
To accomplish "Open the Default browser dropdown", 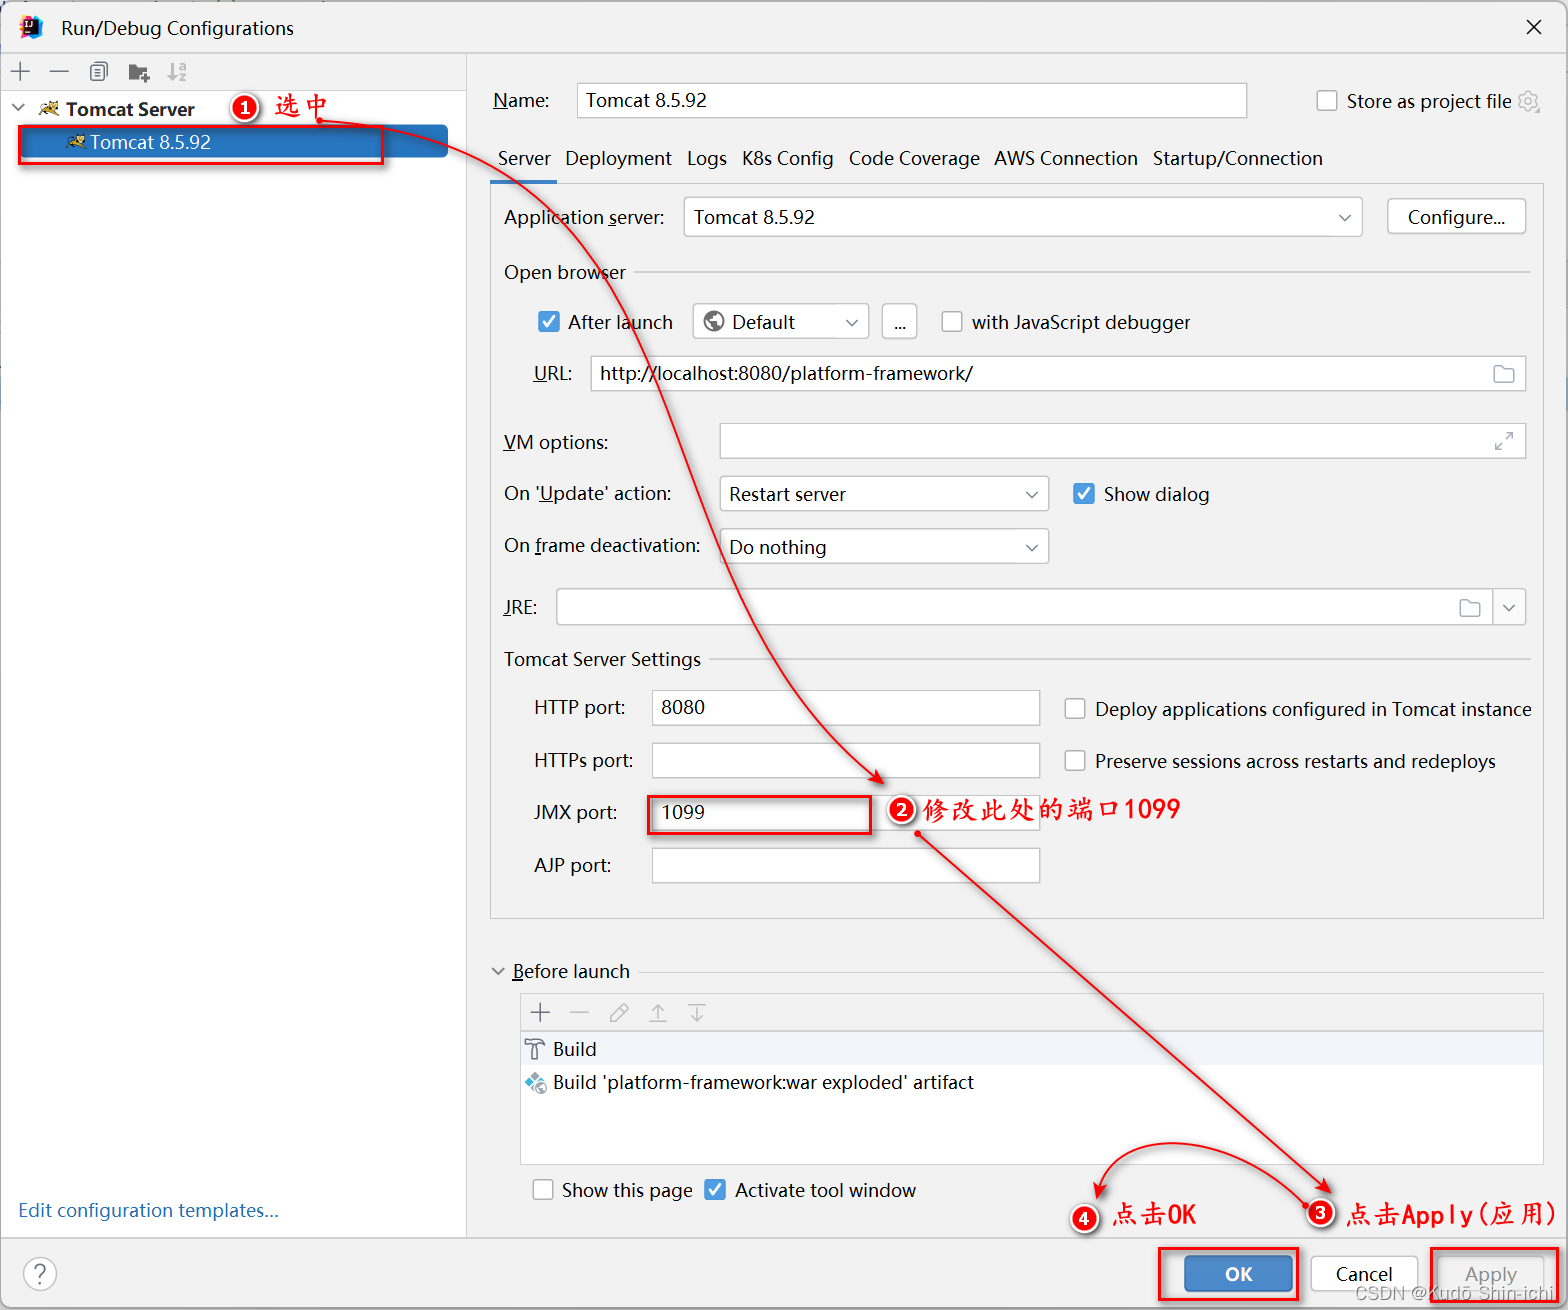I will [781, 322].
